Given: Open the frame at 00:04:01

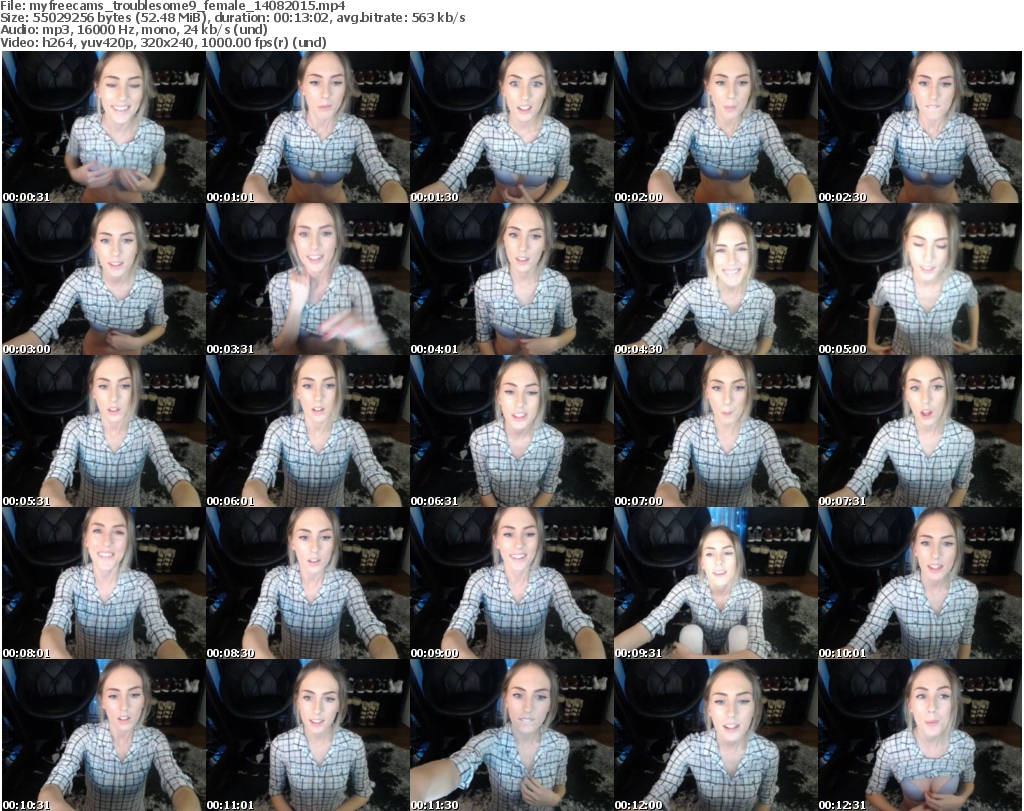Looking at the screenshot, I should tap(511, 279).
